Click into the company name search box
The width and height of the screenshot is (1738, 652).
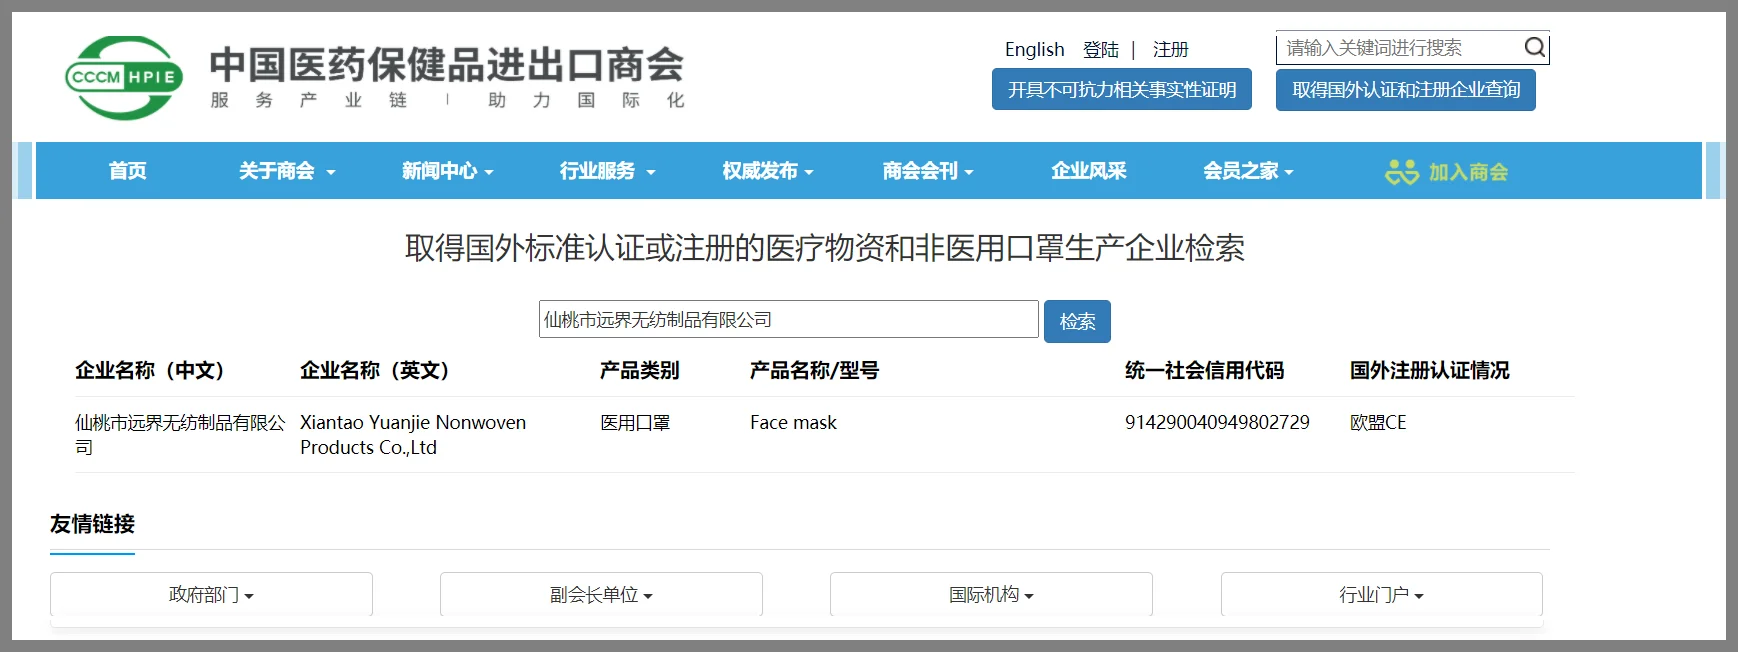[x=788, y=320]
